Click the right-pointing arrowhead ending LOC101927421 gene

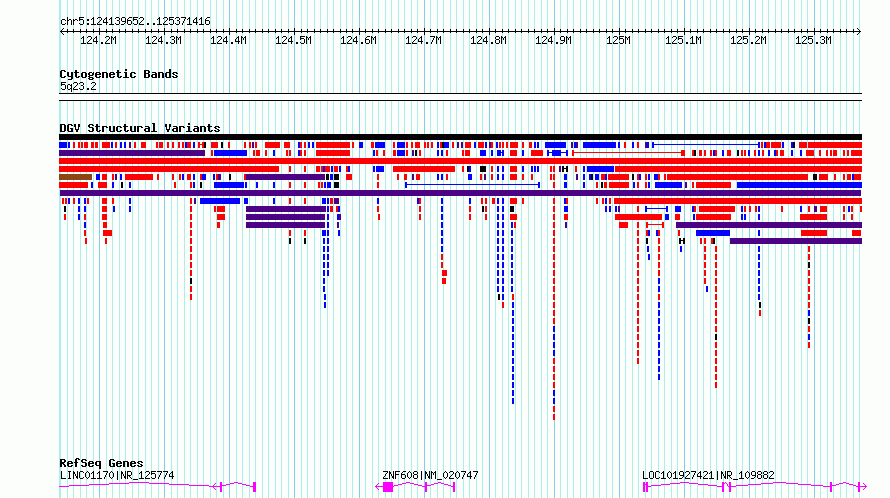(x=864, y=487)
